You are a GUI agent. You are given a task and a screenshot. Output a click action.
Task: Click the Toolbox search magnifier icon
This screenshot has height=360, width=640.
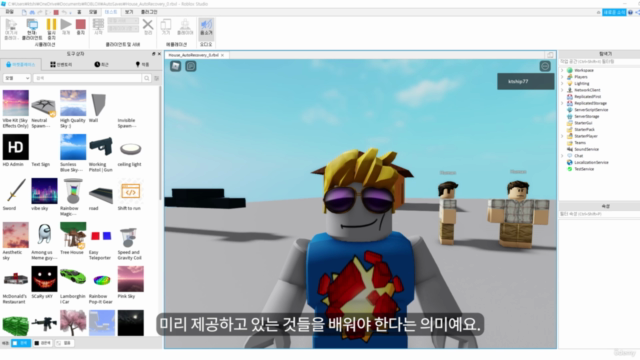click(x=147, y=78)
